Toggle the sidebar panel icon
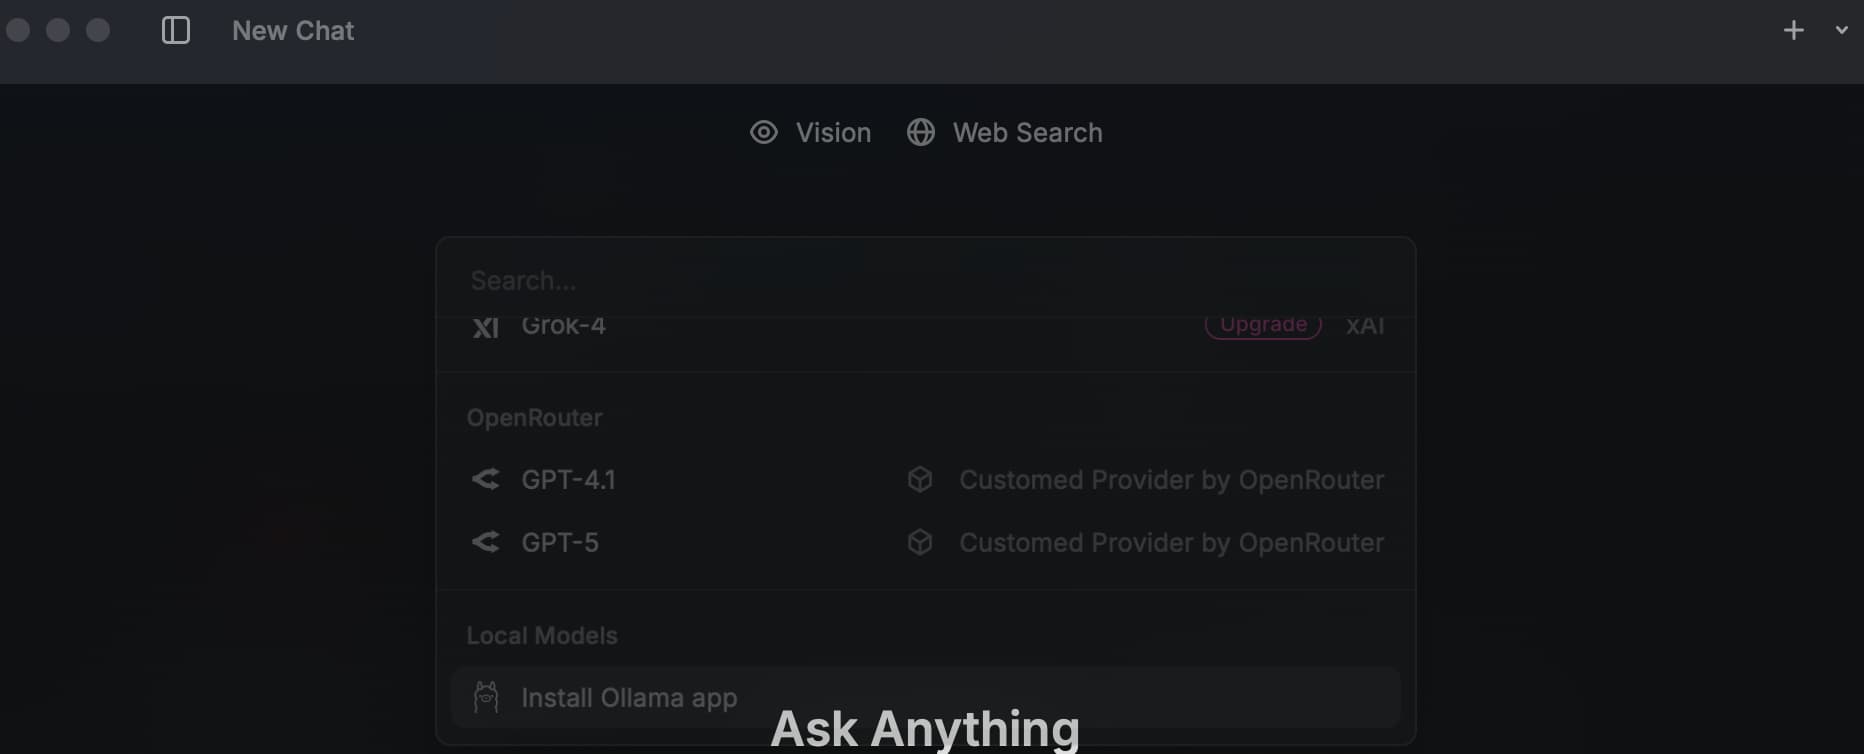The width and height of the screenshot is (1864, 754). point(176,30)
